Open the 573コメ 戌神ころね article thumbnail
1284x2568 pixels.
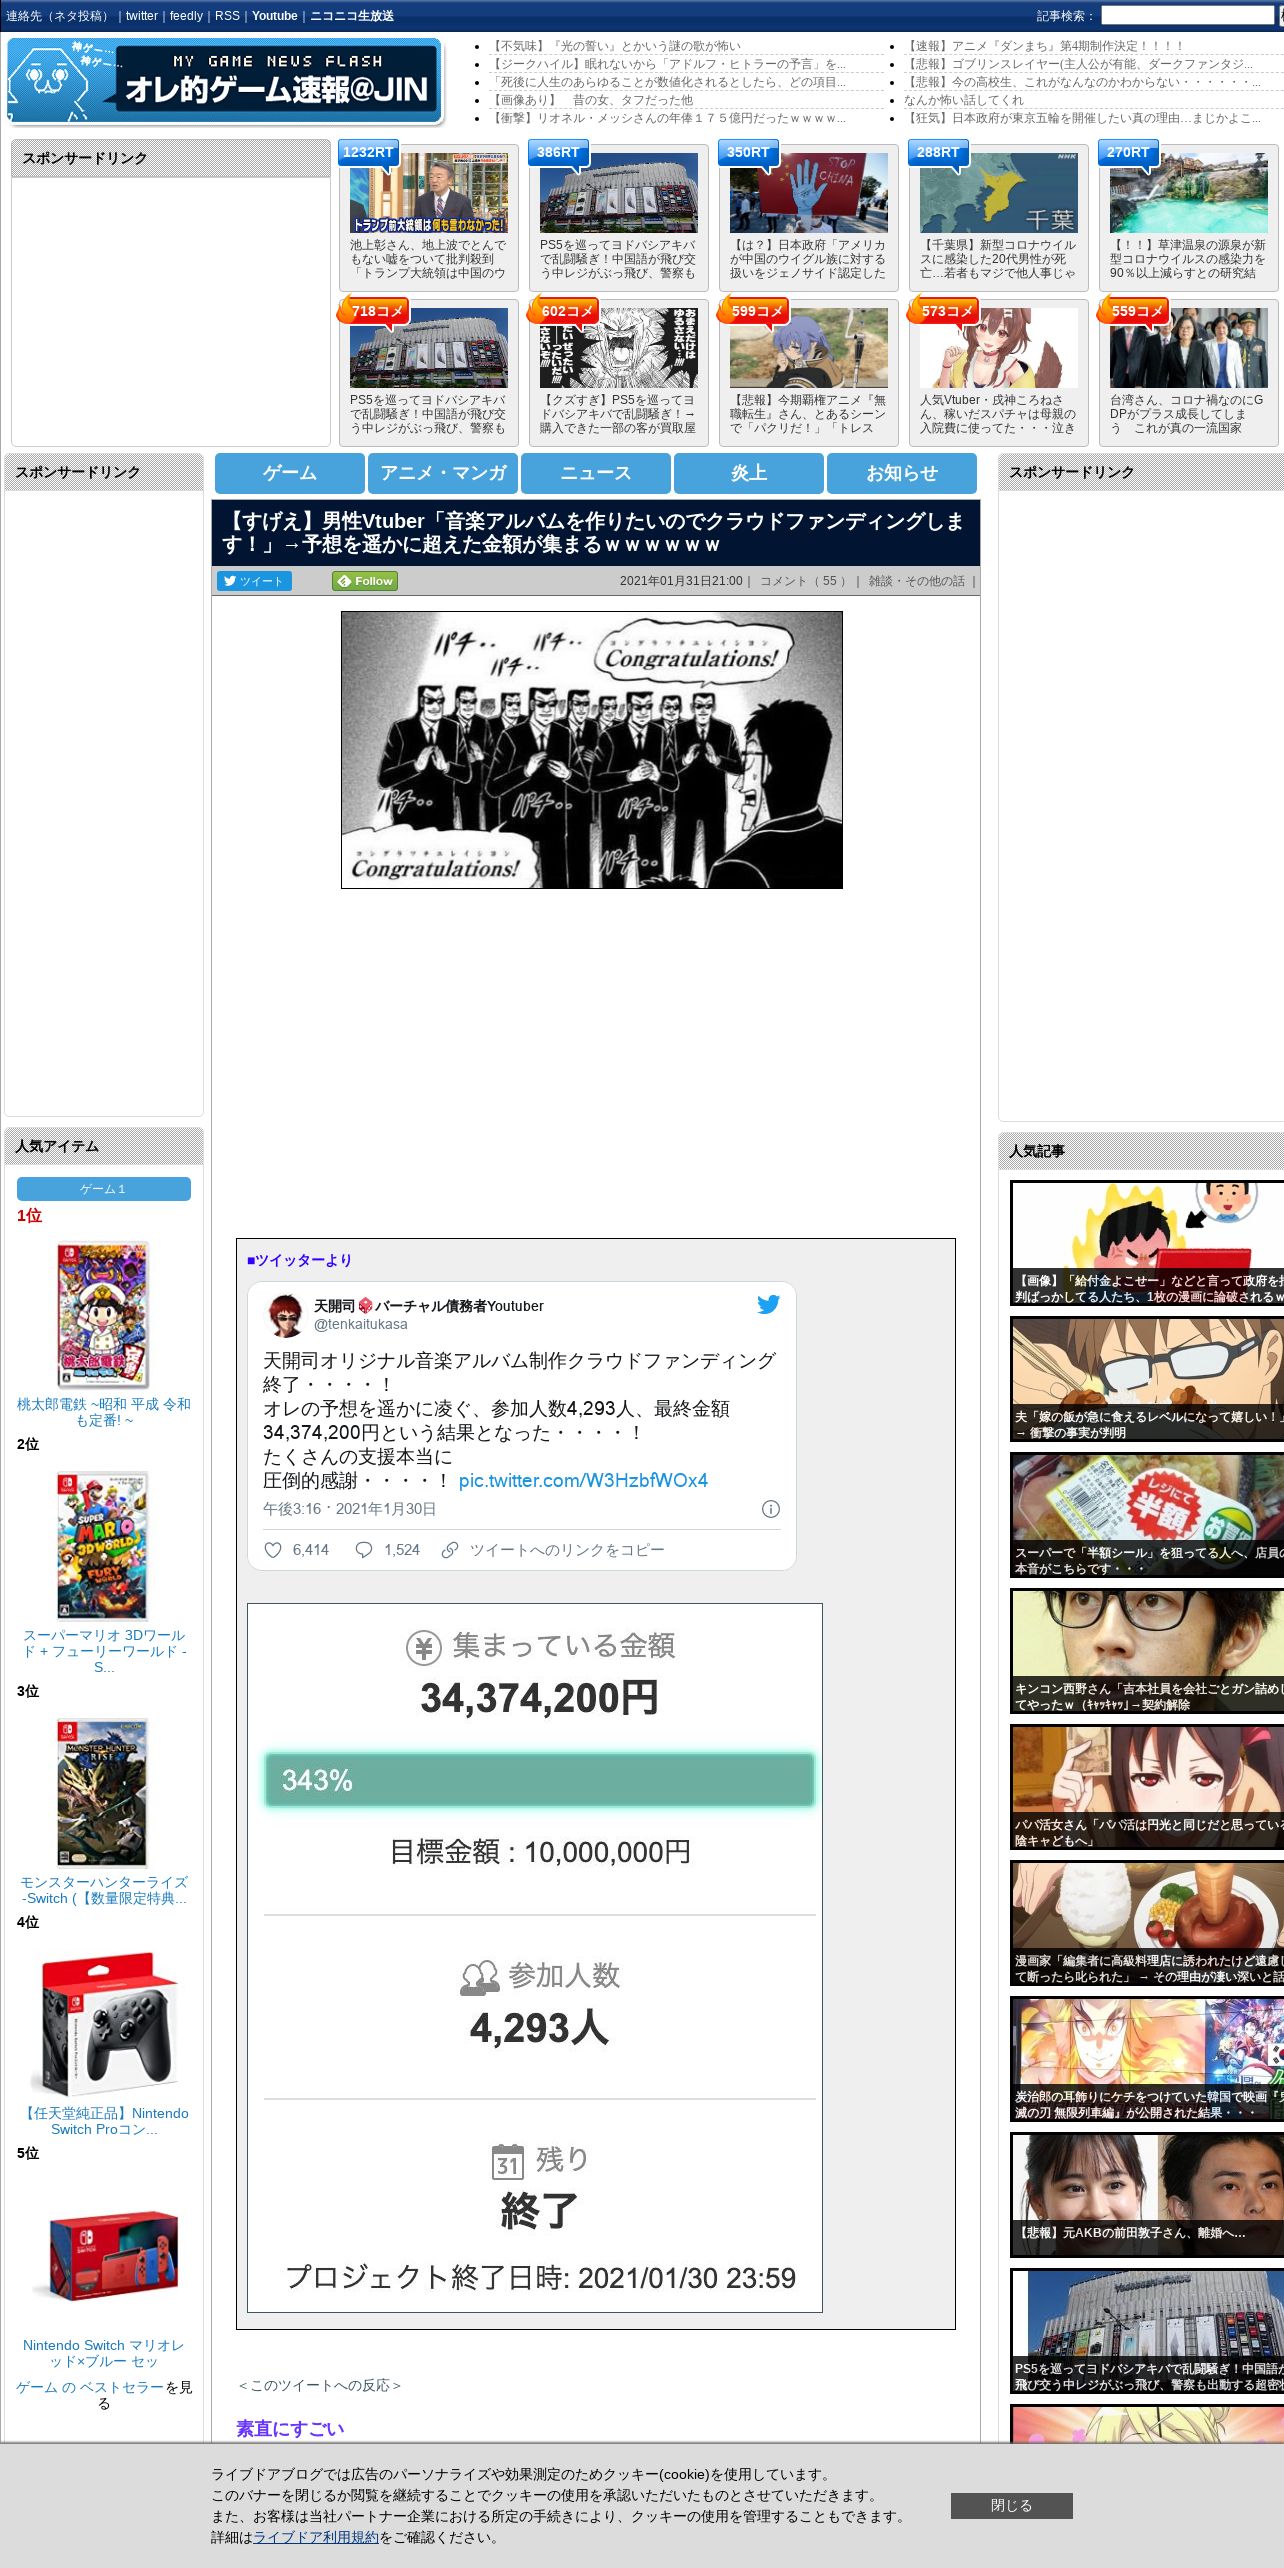pyautogui.click(x=998, y=347)
